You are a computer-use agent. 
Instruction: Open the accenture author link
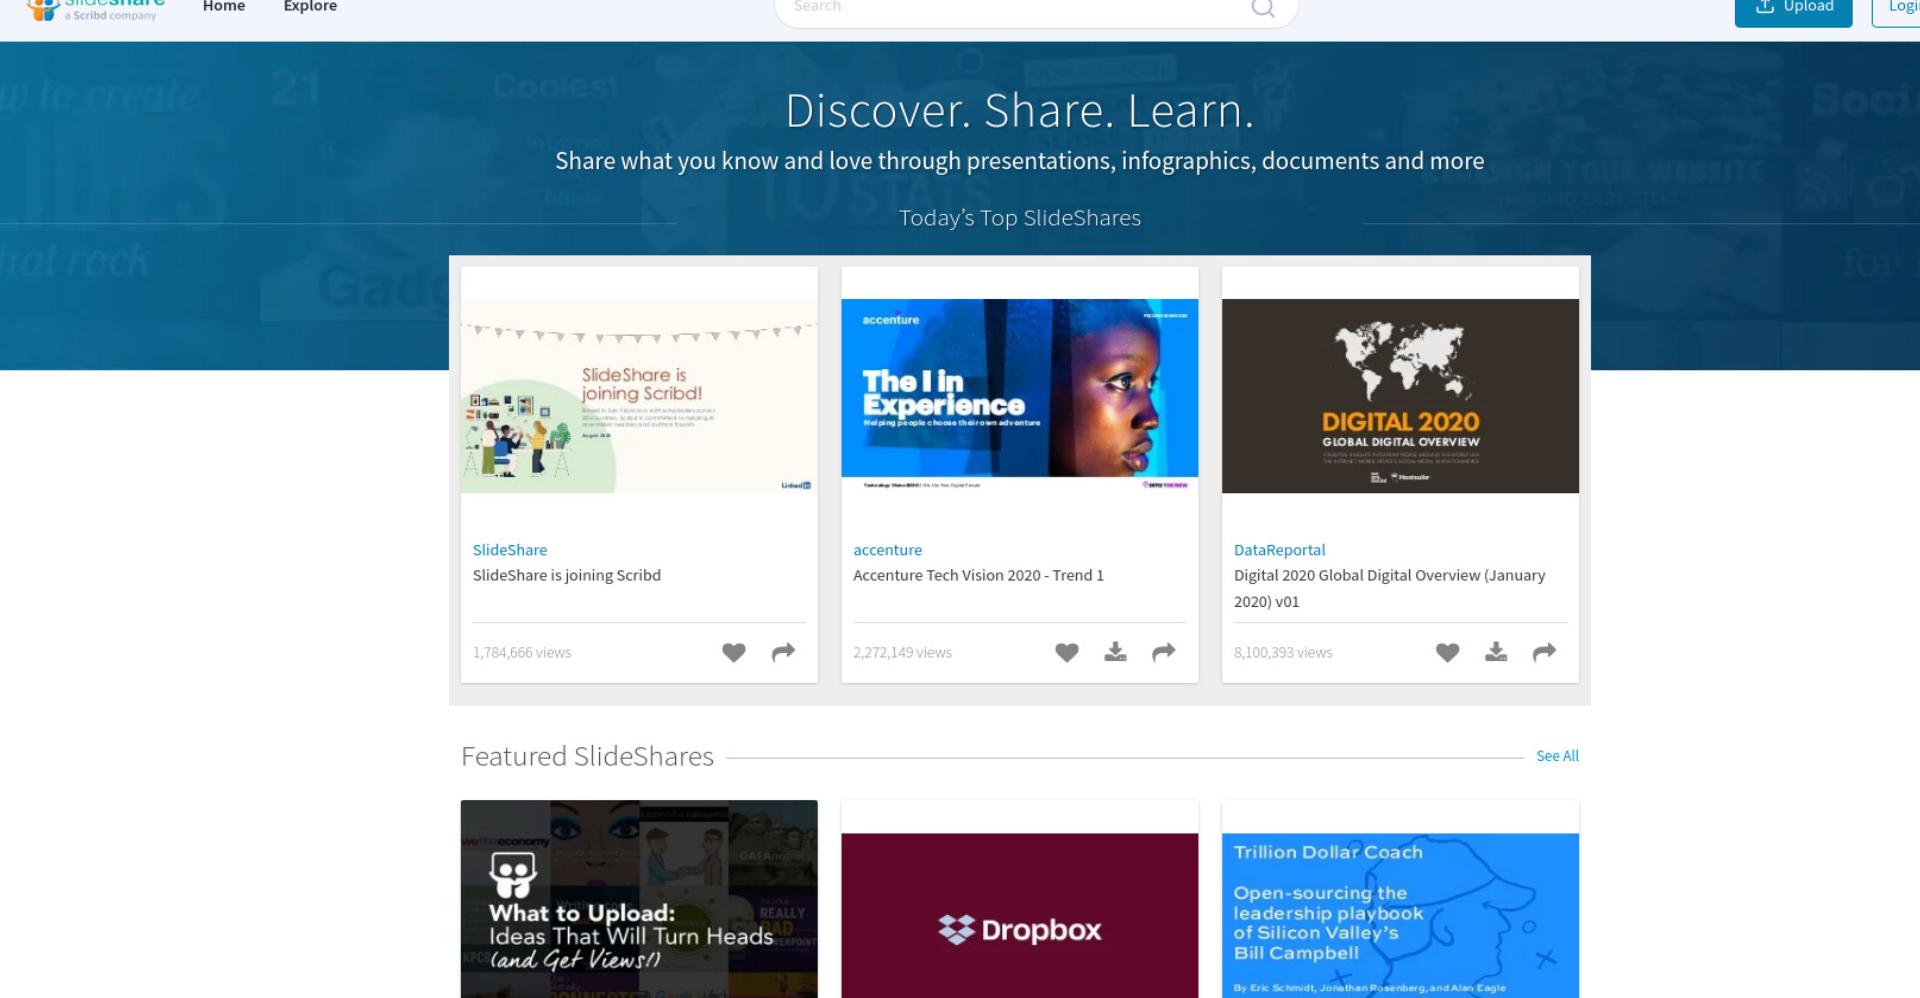(887, 550)
